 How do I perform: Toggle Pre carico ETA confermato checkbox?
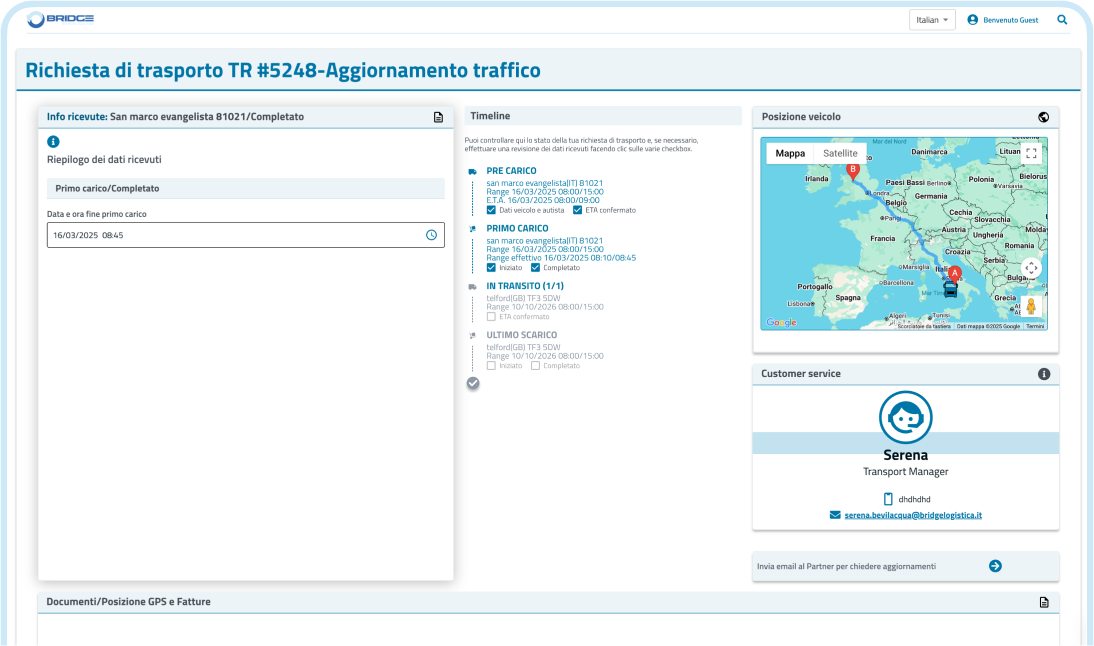click(x=577, y=210)
